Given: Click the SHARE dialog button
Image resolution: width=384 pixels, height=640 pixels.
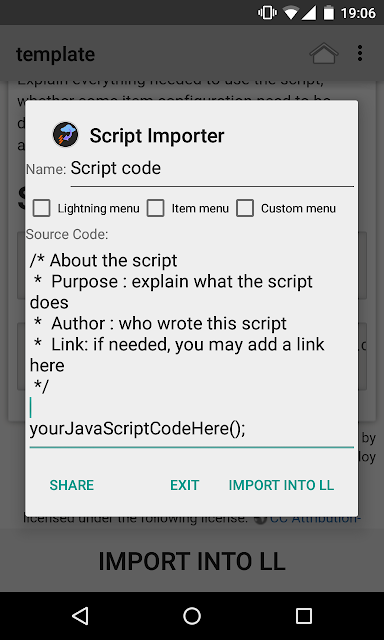Looking at the screenshot, I should [x=72, y=485].
